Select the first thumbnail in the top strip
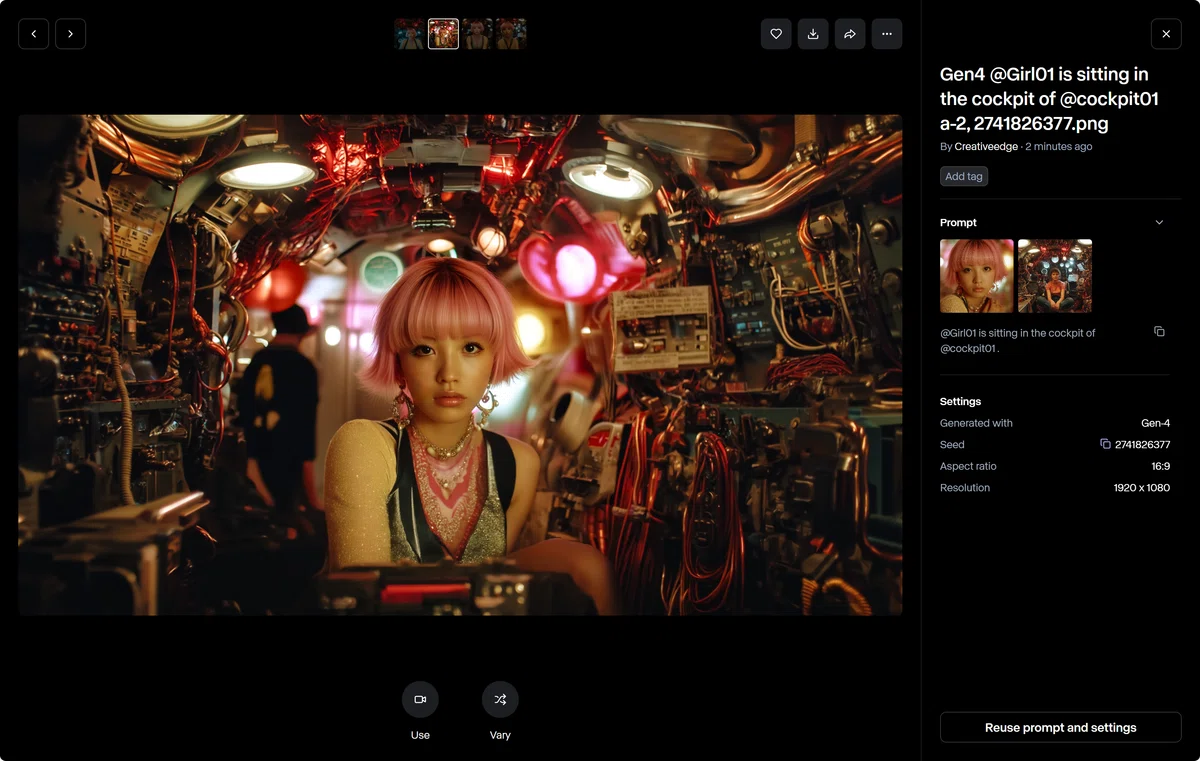The height and width of the screenshot is (761, 1200). click(x=409, y=34)
